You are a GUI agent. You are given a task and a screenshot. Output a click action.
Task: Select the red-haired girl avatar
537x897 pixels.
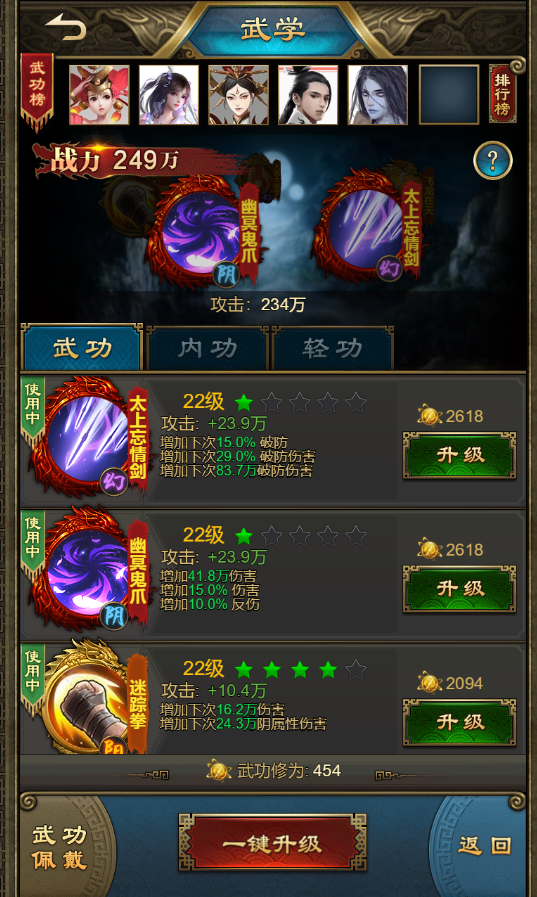tap(99, 94)
